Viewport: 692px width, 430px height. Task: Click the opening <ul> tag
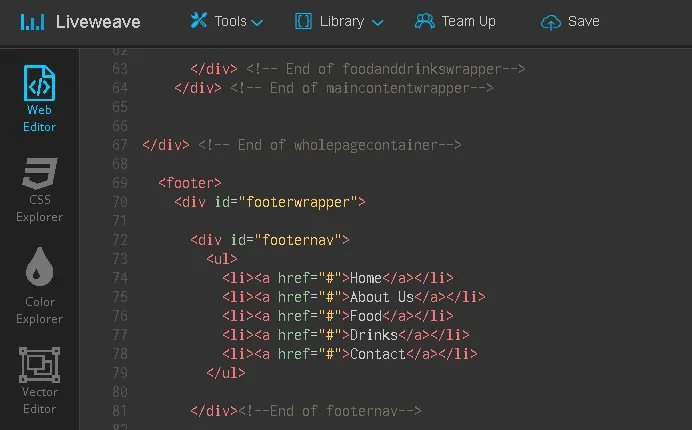tap(222, 259)
